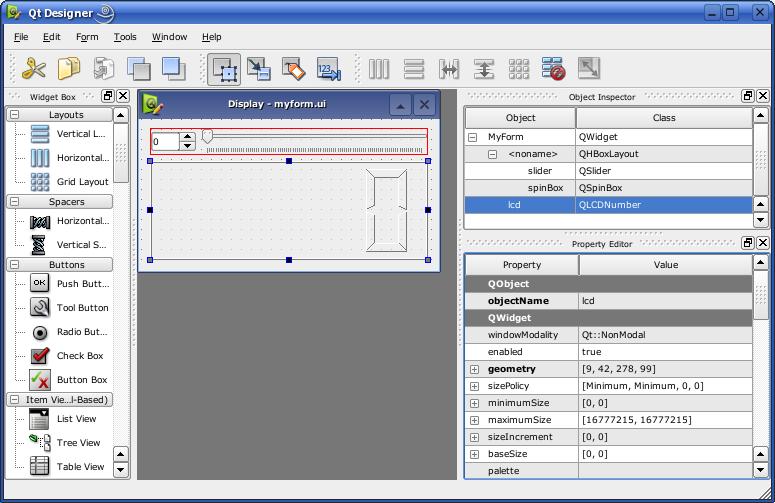Select the Push Button widget icon
775x503 pixels.
[x=40, y=283]
